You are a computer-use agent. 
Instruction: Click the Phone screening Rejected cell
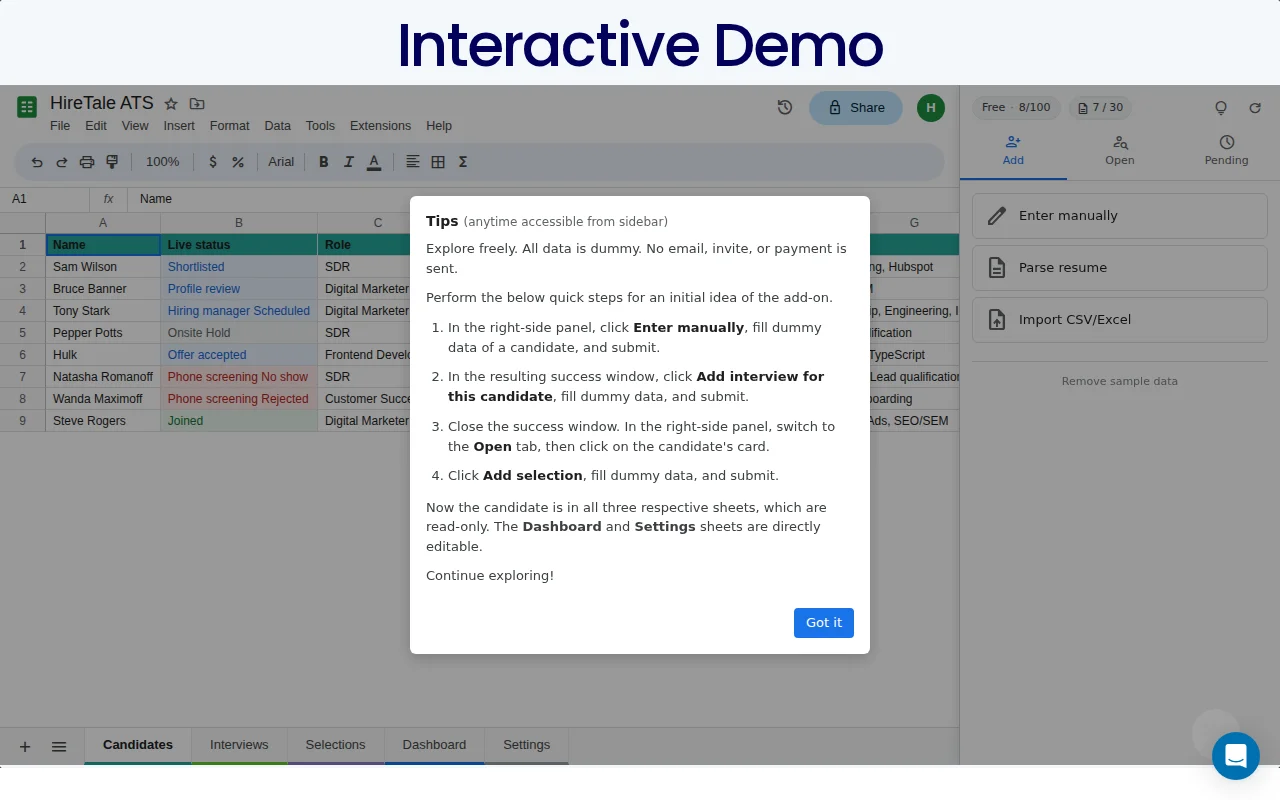coord(239,399)
